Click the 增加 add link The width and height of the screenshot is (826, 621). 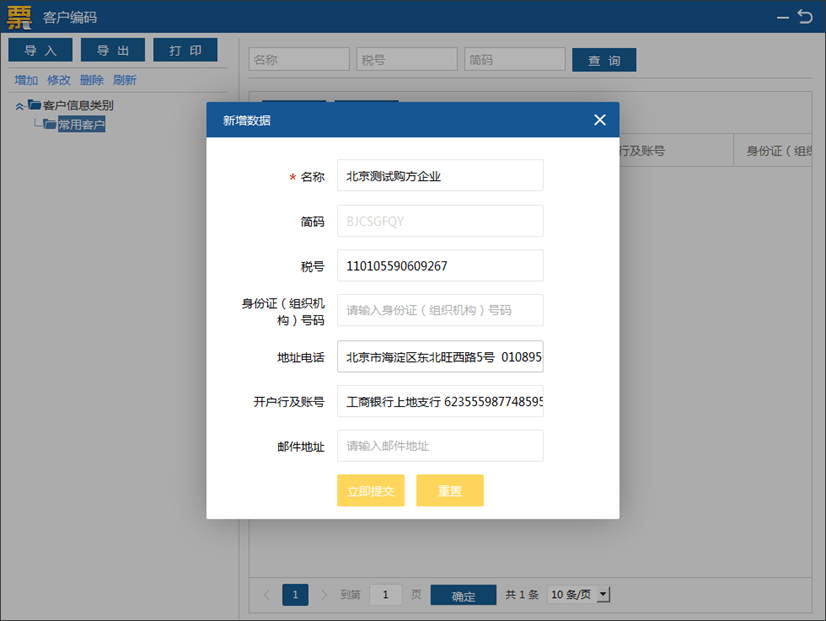26,80
